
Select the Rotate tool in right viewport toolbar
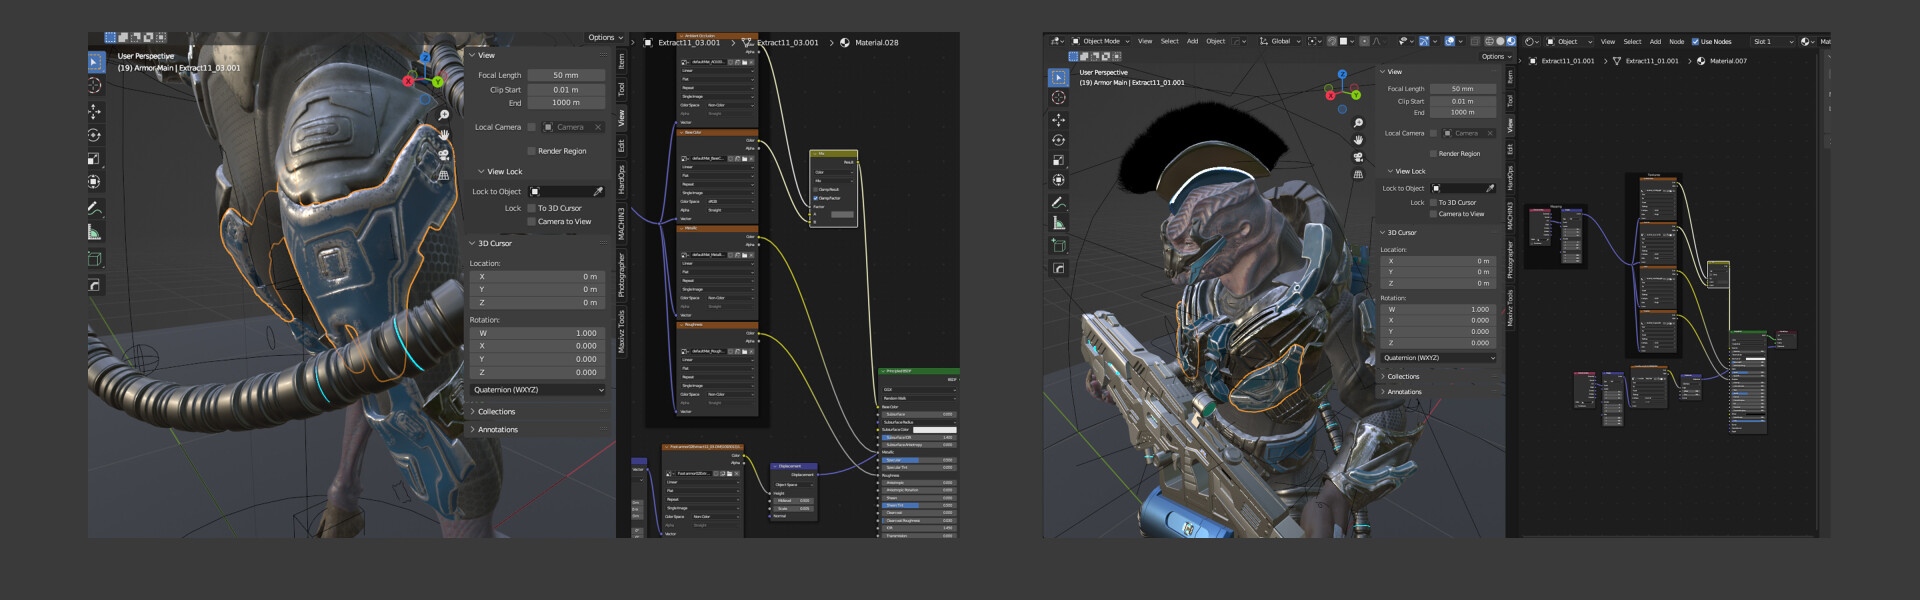pos(1058,140)
